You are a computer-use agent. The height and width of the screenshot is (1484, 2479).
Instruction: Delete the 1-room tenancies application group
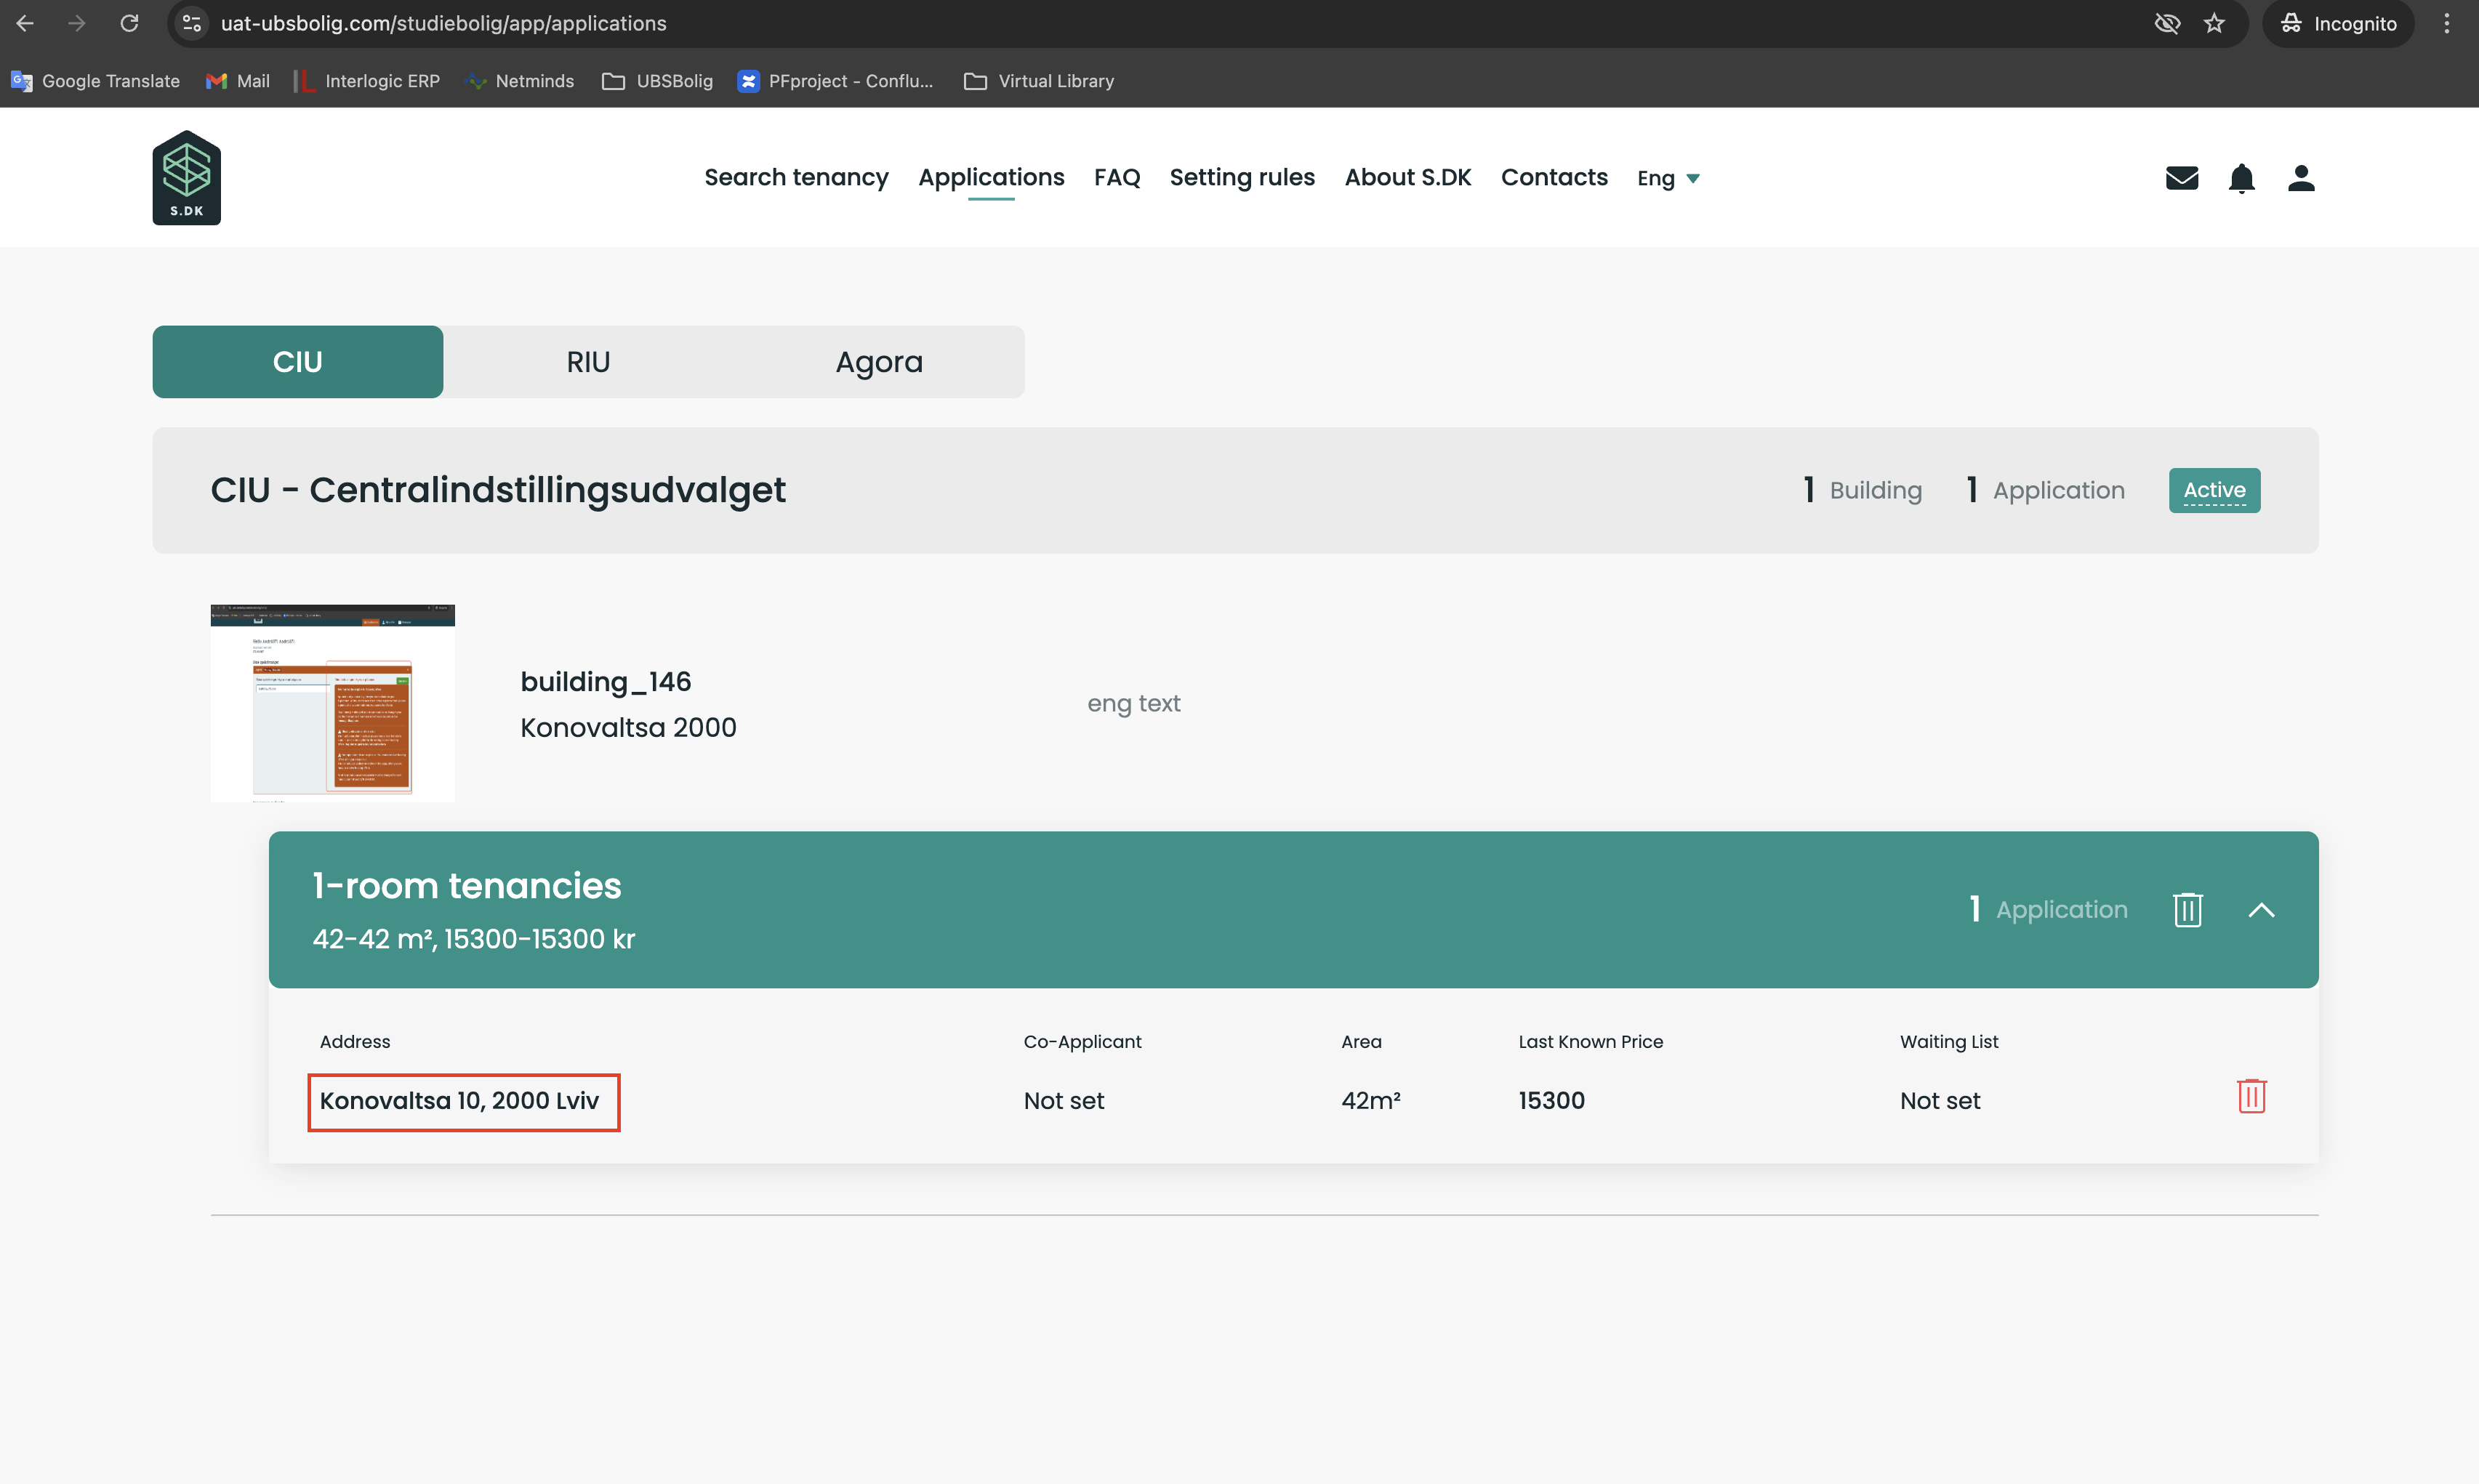click(2187, 909)
